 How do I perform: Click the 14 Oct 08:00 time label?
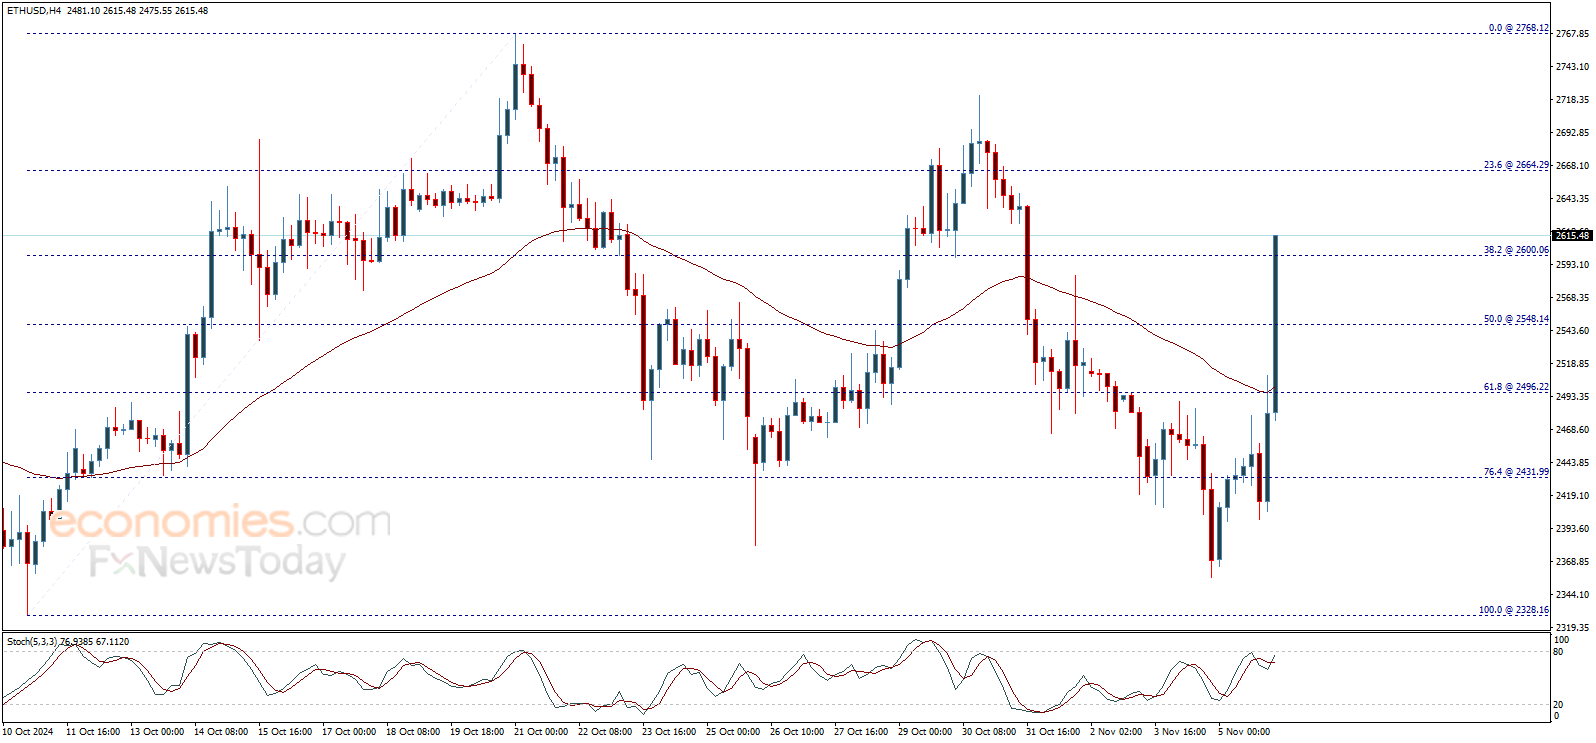point(221,732)
